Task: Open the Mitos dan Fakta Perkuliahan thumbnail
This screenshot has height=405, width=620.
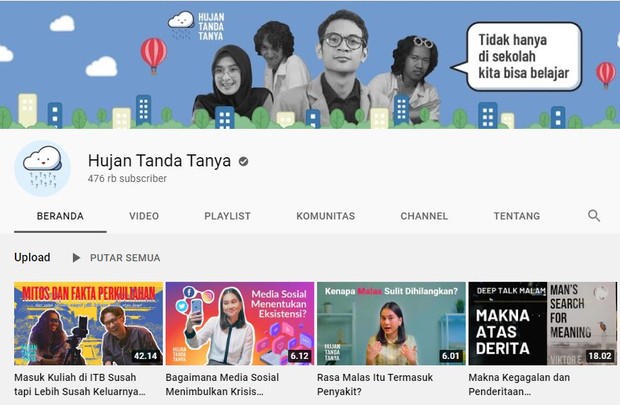Action: (88, 323)
